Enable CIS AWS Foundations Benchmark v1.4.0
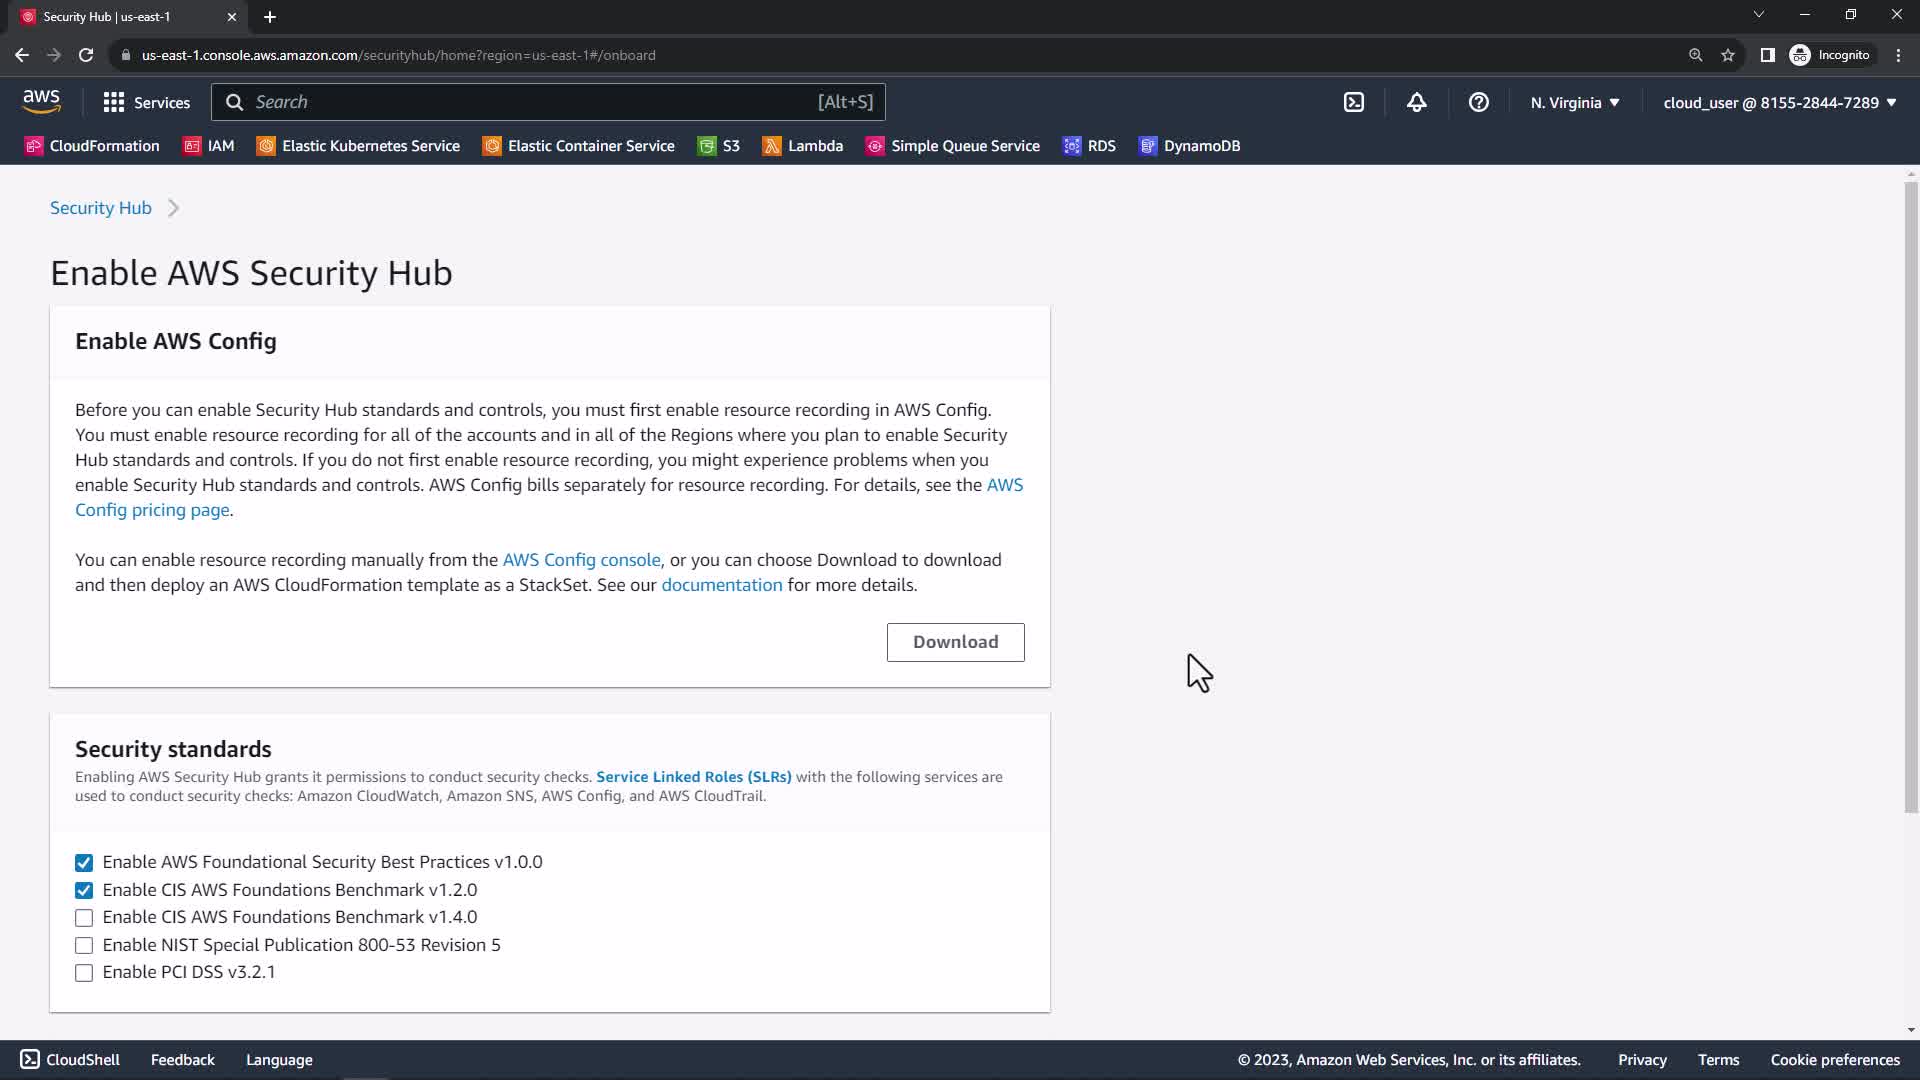The image size is (1920, 1080). (x=84, y=917)
